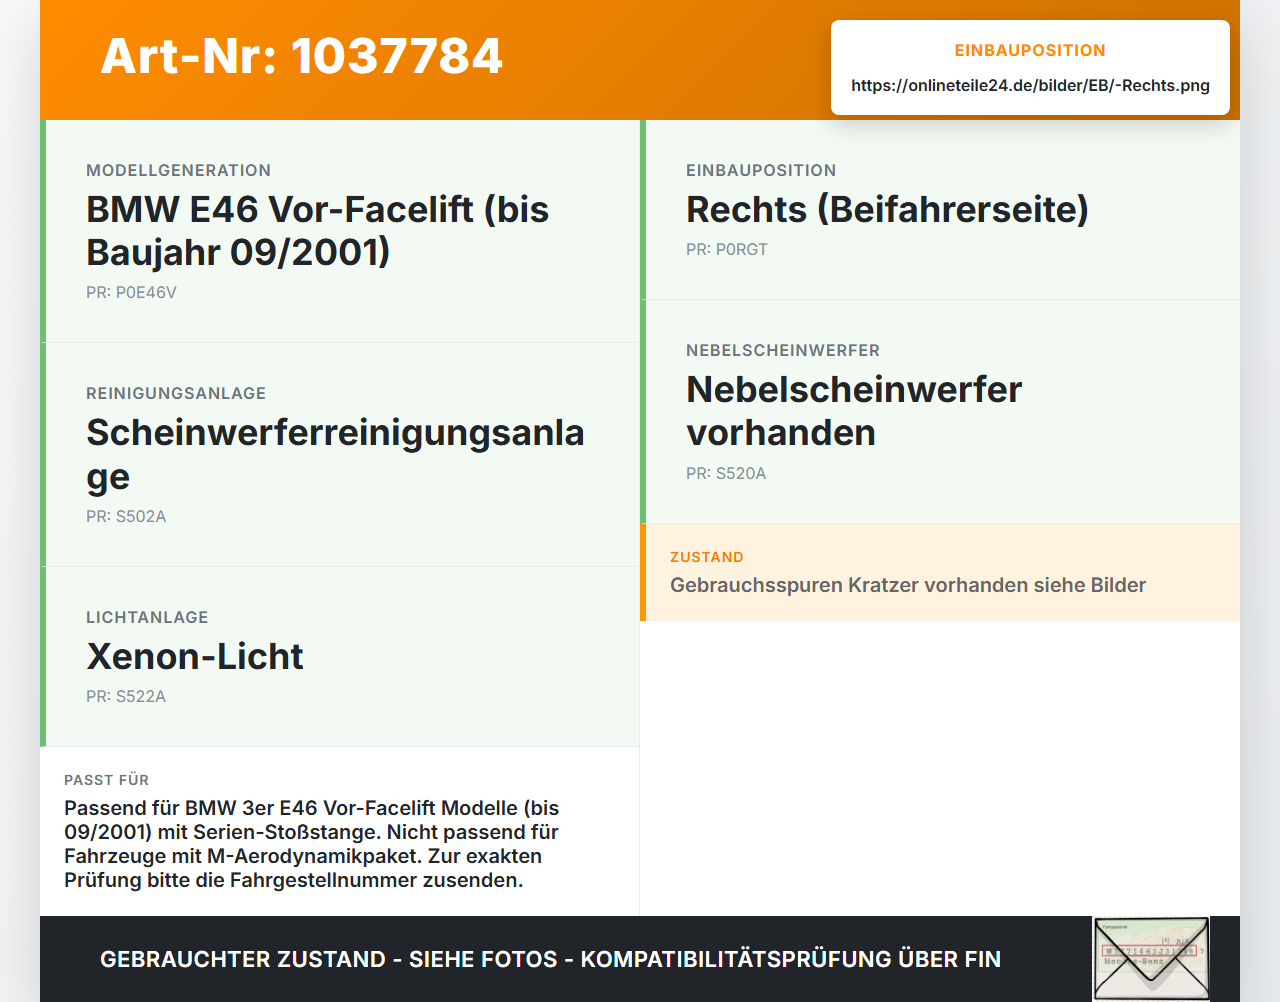This screenshot has width=1280, height=1002.
Task: Select the MODELLGENERATION label
Action: click(178, 170)
